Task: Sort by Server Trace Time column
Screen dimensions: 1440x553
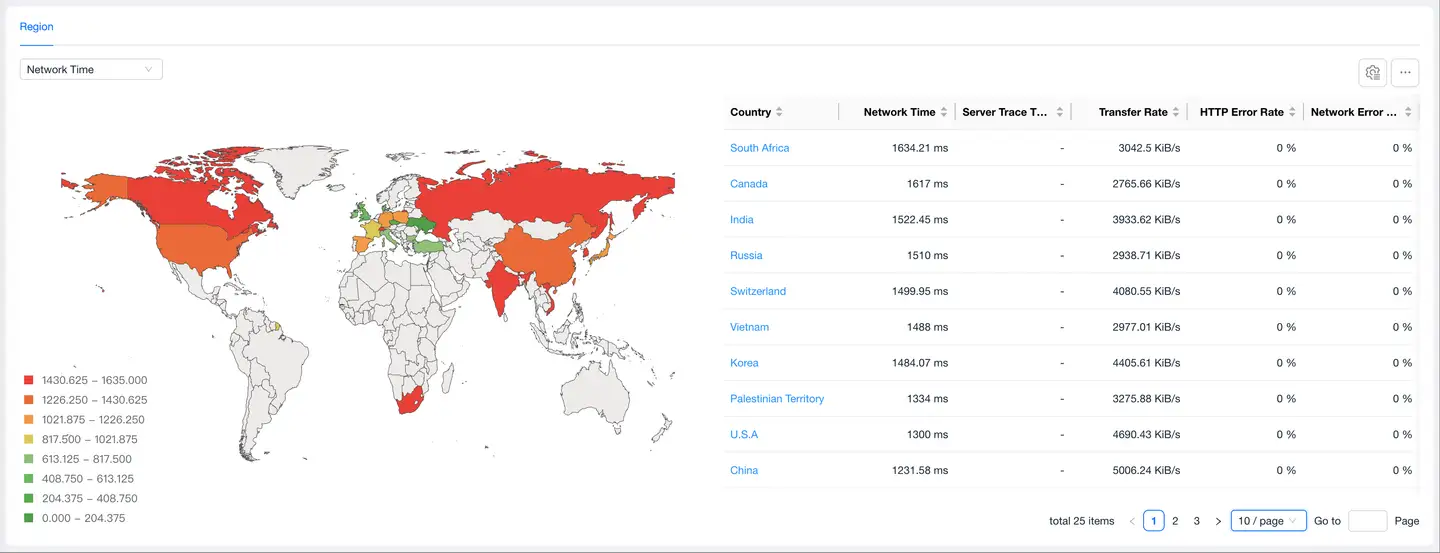Action: tap(1059, 112)
